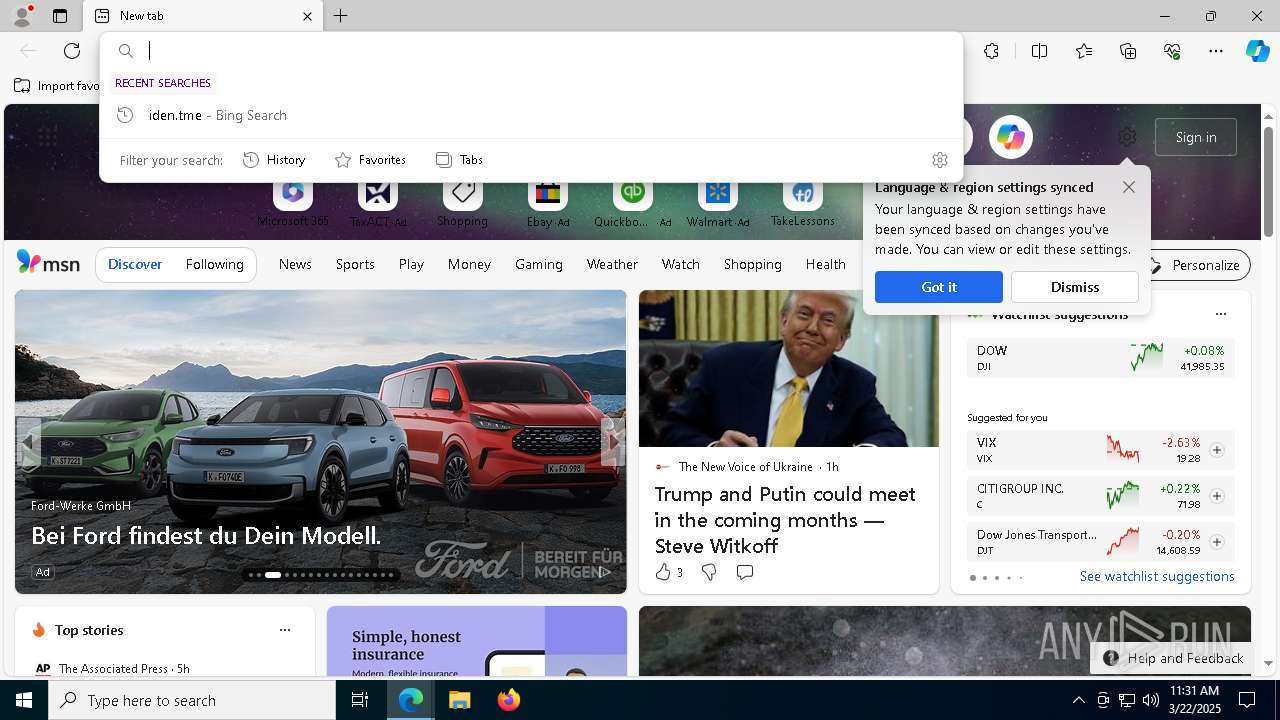Image resolution: width=1280 pixels, height=720 pixels.
Task: Open the News menu item
Action: [295, 264]
